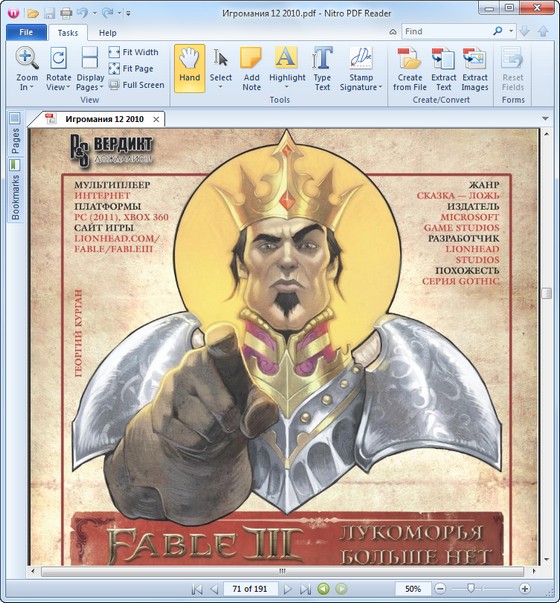Screen dimensions: 560x603
Task: Open a file via quick access folder icon
Action: pos(33,13)
